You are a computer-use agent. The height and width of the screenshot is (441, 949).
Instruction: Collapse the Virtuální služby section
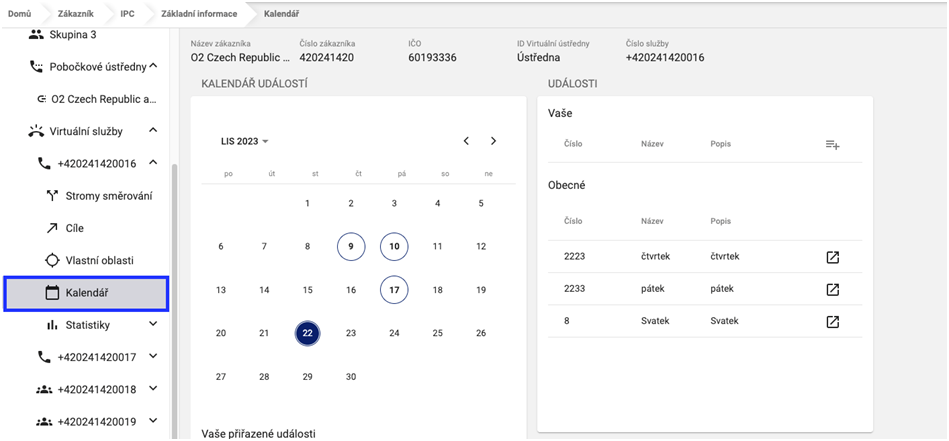tap(153, 130)
